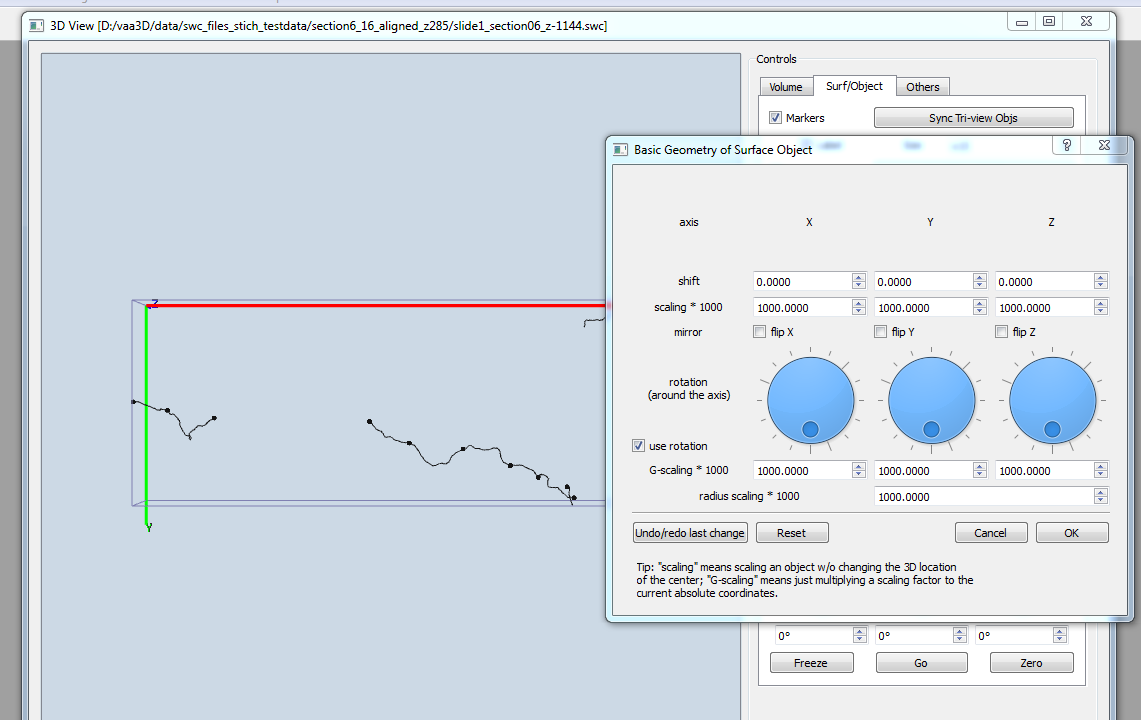Toggle the Markers checkbox

pyautogui.click(x=775, y=118)
